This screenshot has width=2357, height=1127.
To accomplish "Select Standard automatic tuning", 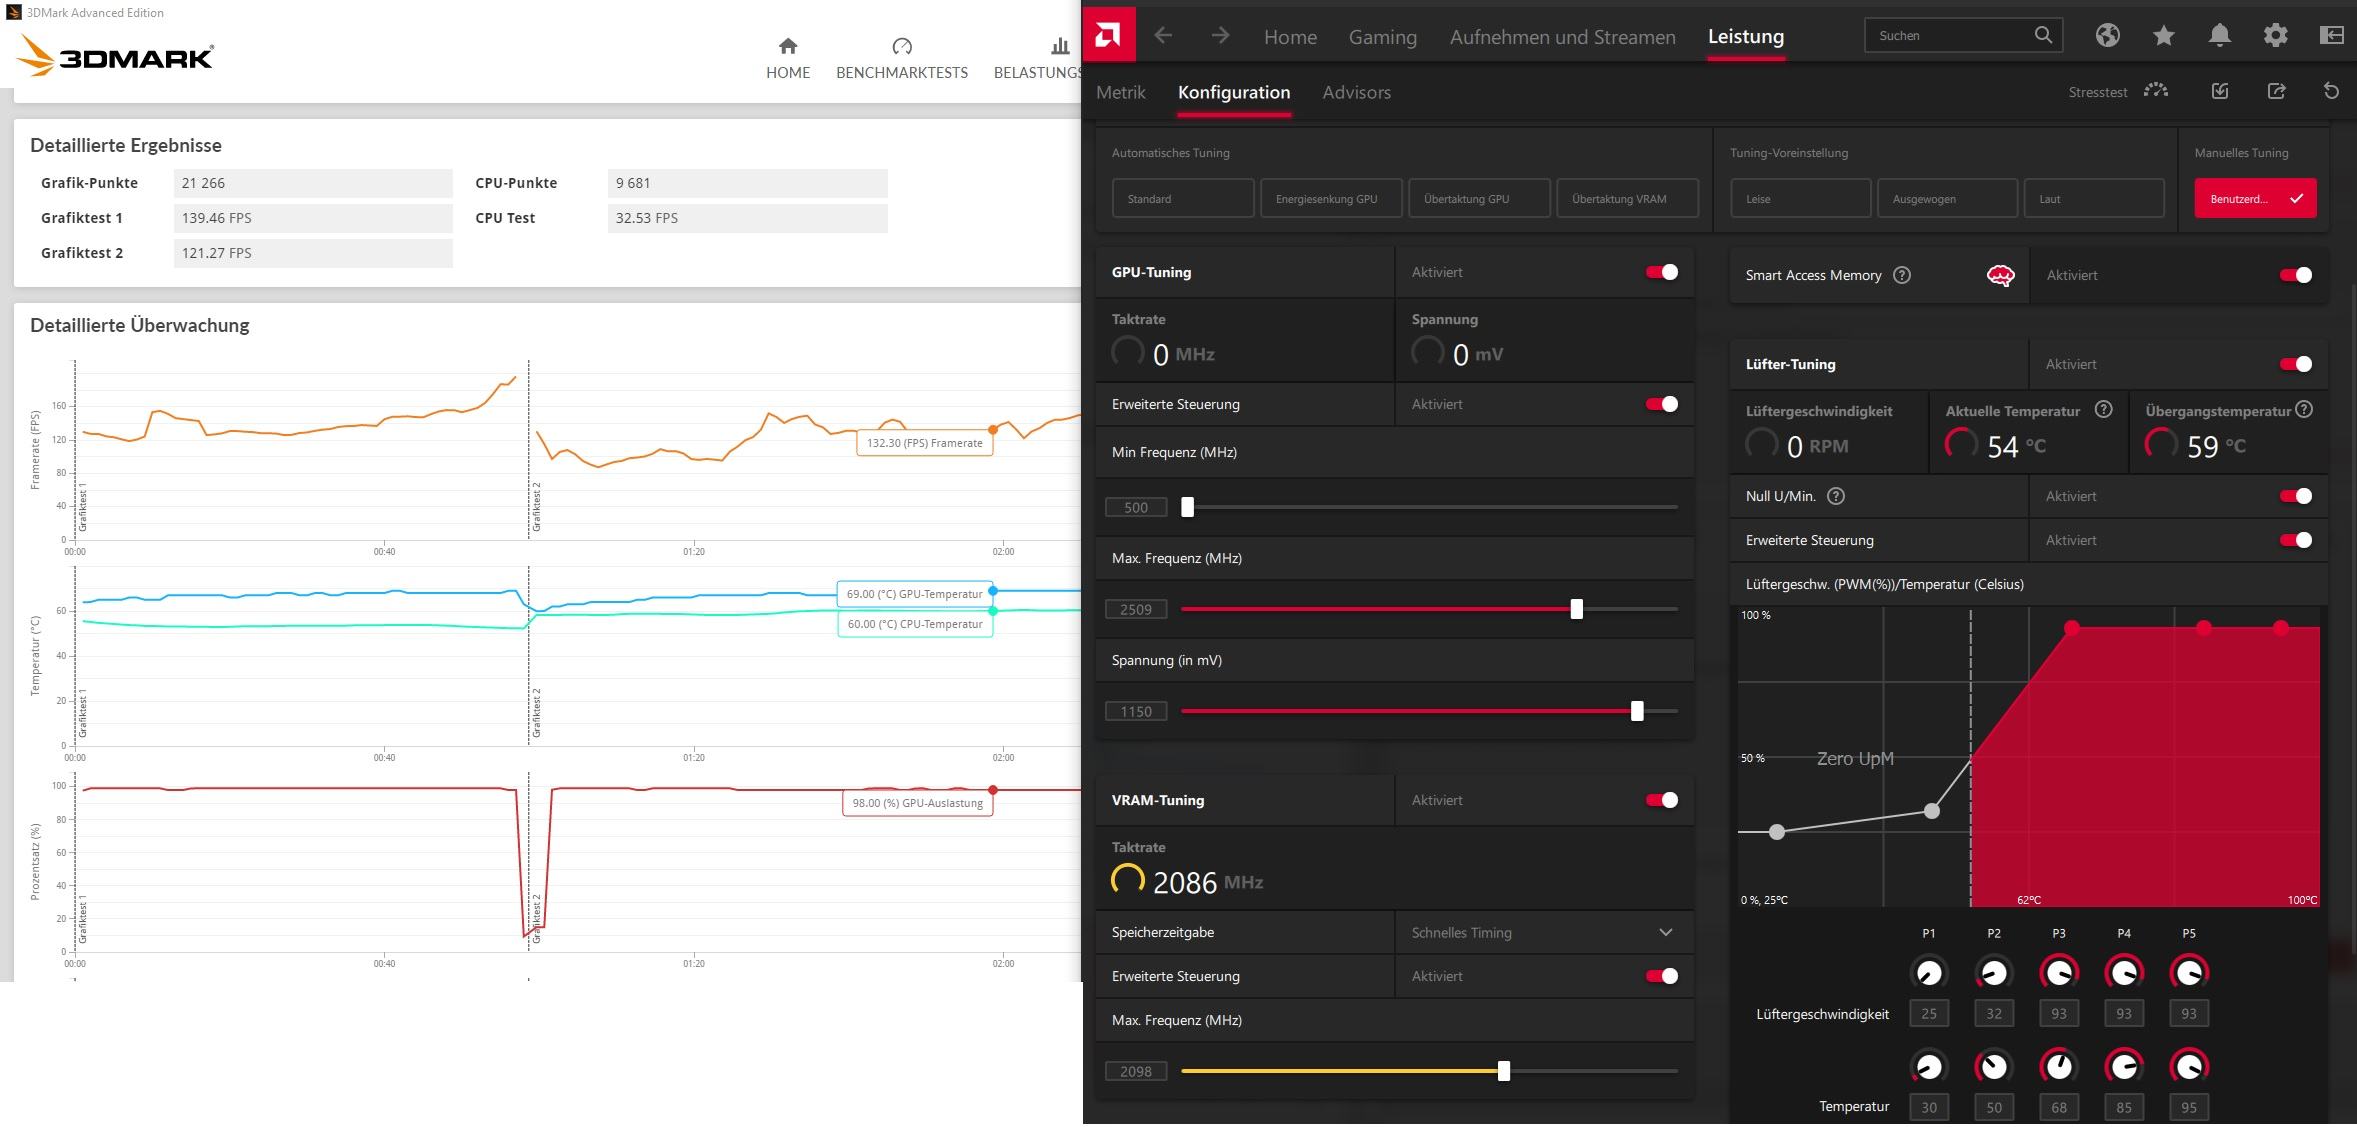I will pyautogui.click(x=1183, y=198).
